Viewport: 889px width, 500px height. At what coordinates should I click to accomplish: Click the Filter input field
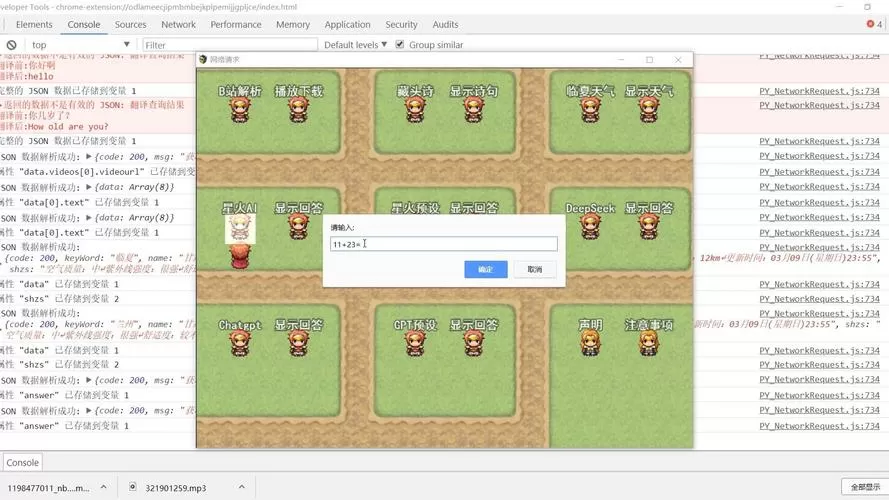tap(230, 45)
